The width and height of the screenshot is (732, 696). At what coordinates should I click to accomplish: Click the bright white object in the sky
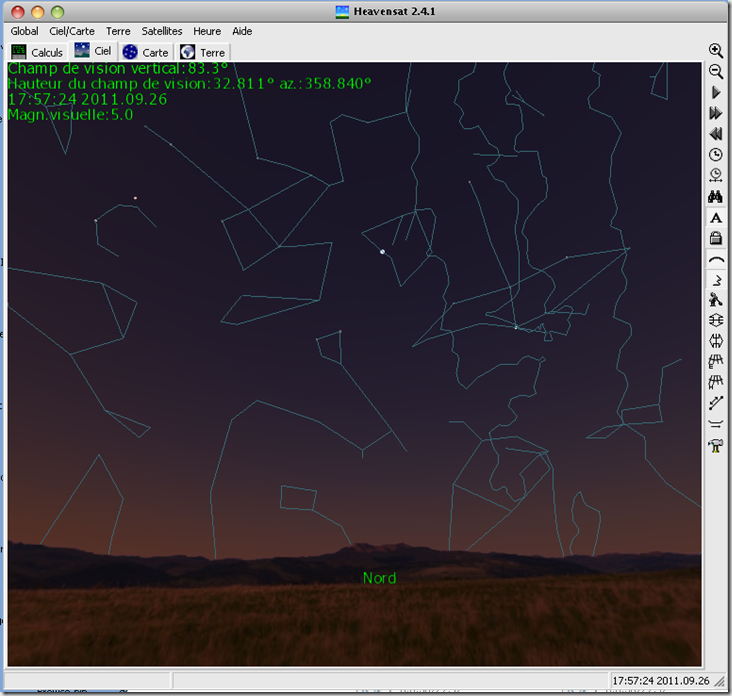point(382,252)
